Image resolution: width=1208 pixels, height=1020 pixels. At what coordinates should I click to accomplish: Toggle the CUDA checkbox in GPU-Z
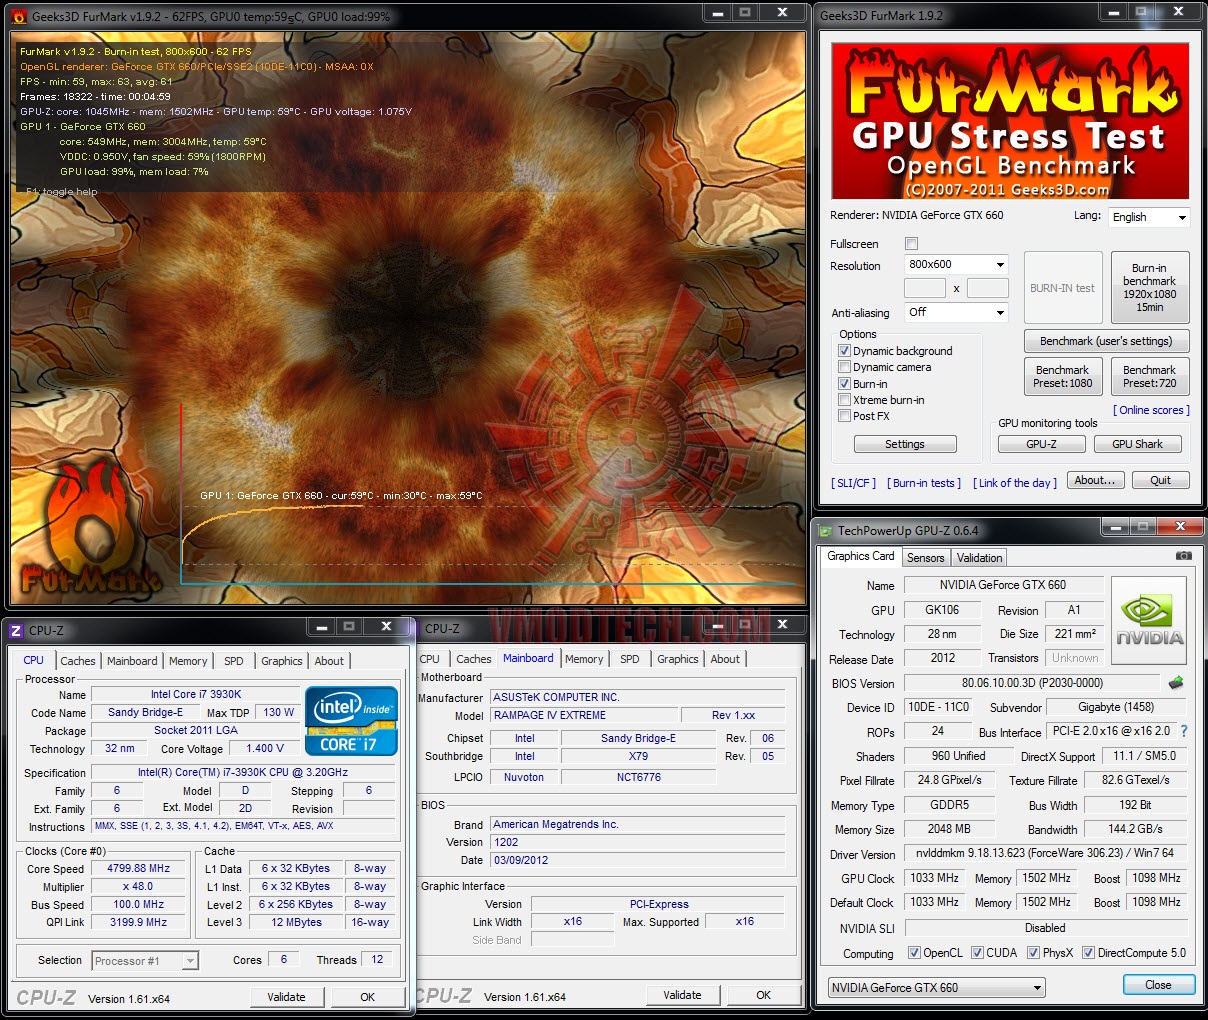977,953
